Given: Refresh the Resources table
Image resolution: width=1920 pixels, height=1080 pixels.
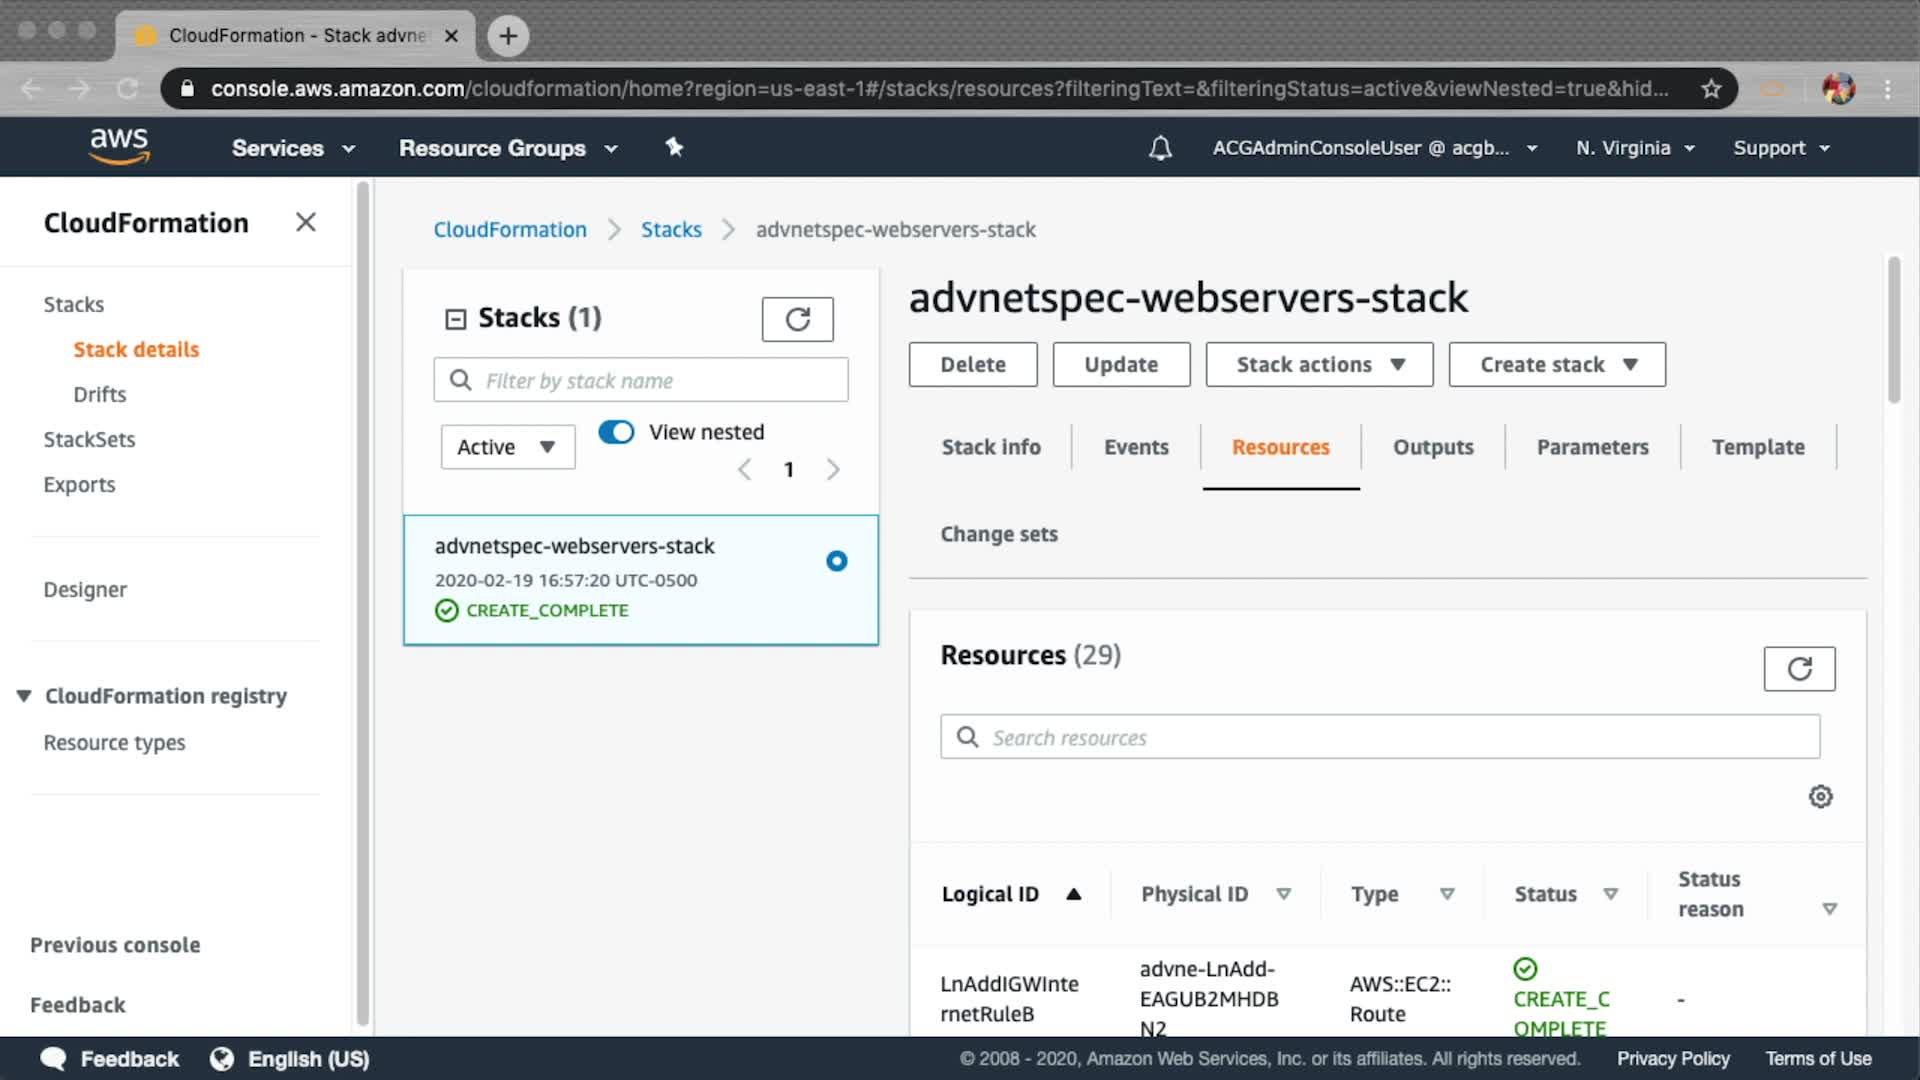Looking at the screenshot, I should click(1799, 669).
